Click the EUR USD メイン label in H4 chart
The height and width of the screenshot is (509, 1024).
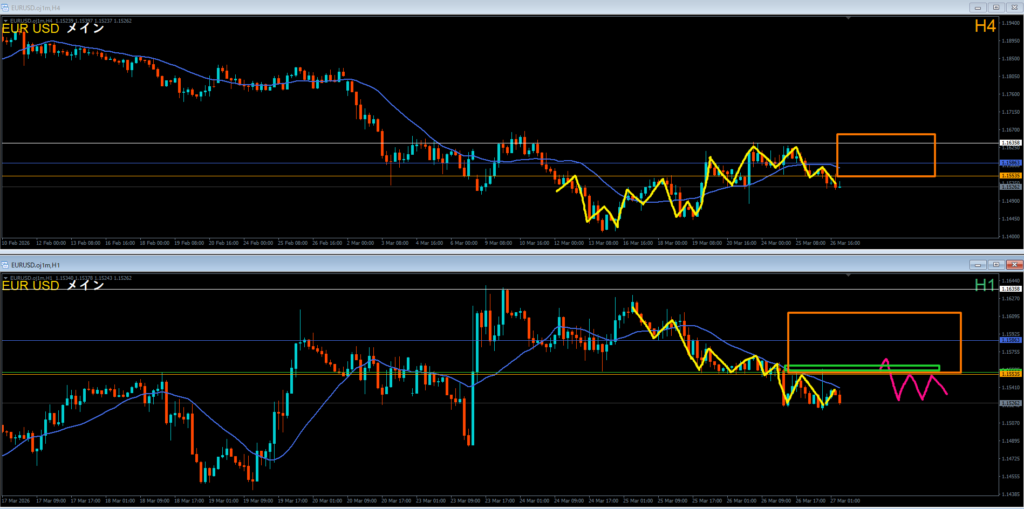tap(53, 28)
